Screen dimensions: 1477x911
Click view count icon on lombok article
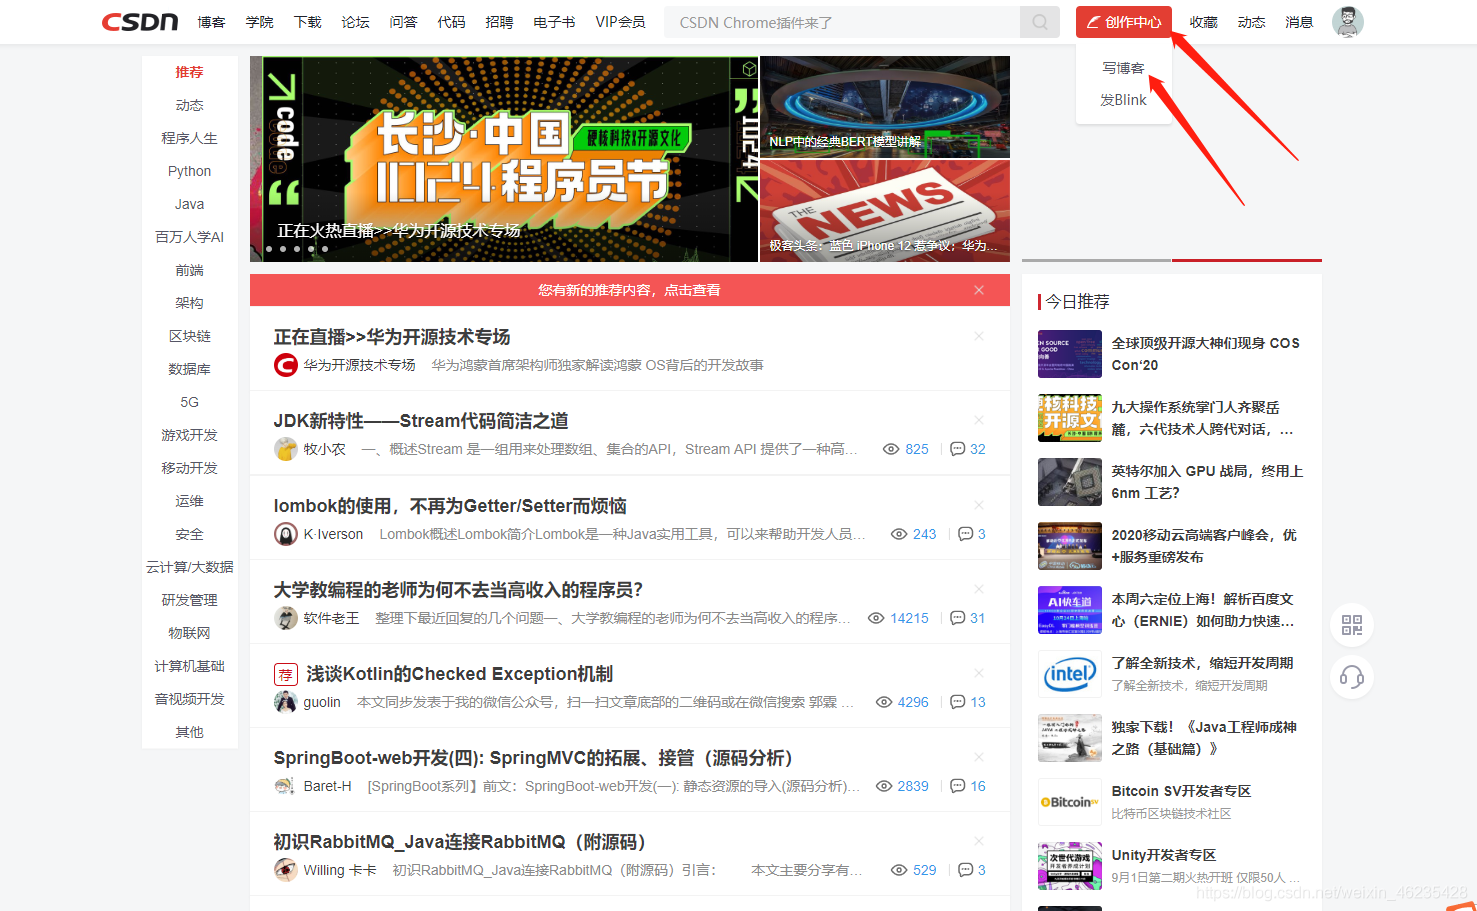[899, 534]
